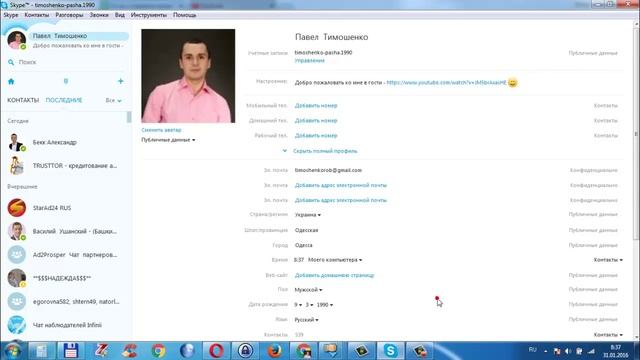
Task: Open the red Z icon in taskbar
Action: (x=100, y=351)
